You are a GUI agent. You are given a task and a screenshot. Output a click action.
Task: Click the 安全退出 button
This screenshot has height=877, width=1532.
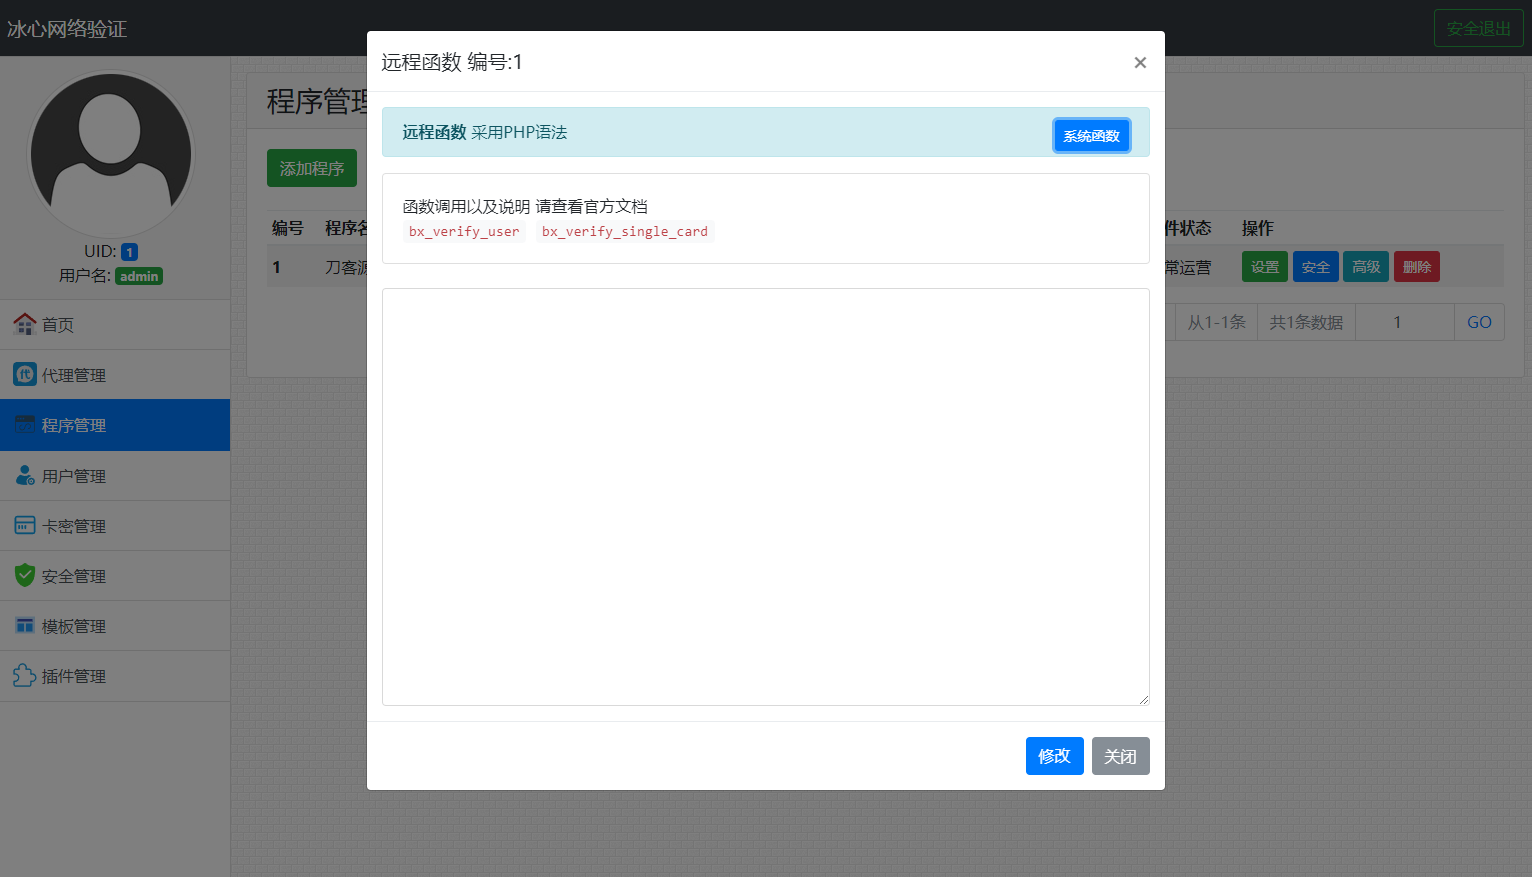pyautogui.click(x=1479, y=28)
